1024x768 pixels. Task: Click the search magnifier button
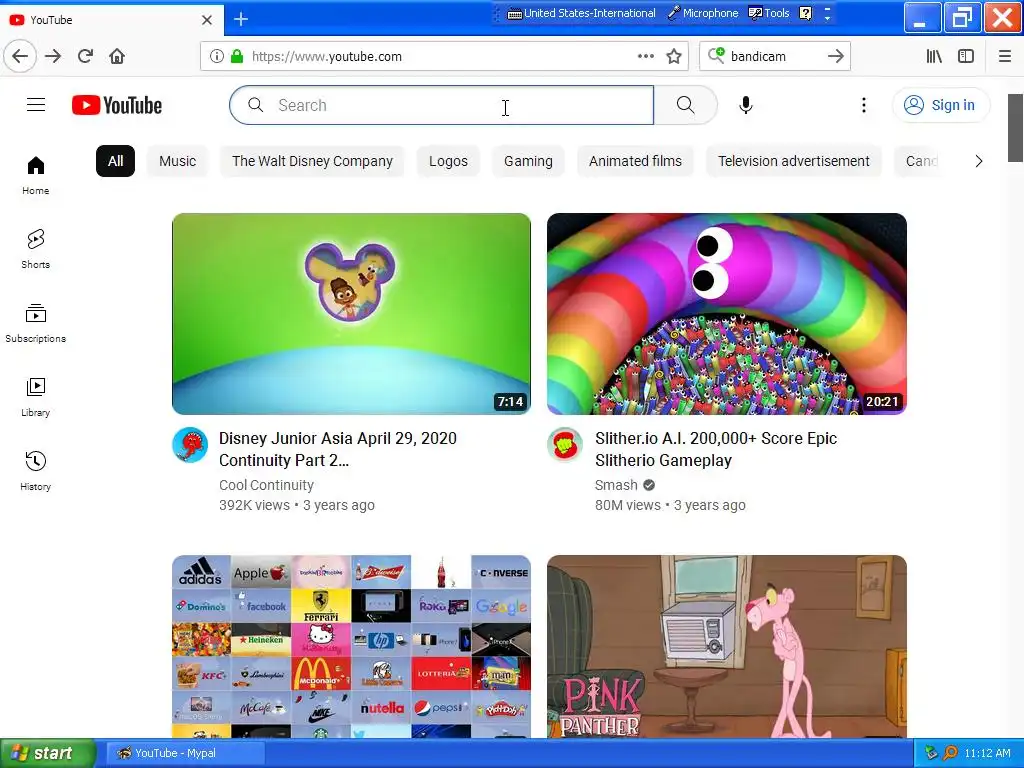pyautogui.click(x=685, y=104)
